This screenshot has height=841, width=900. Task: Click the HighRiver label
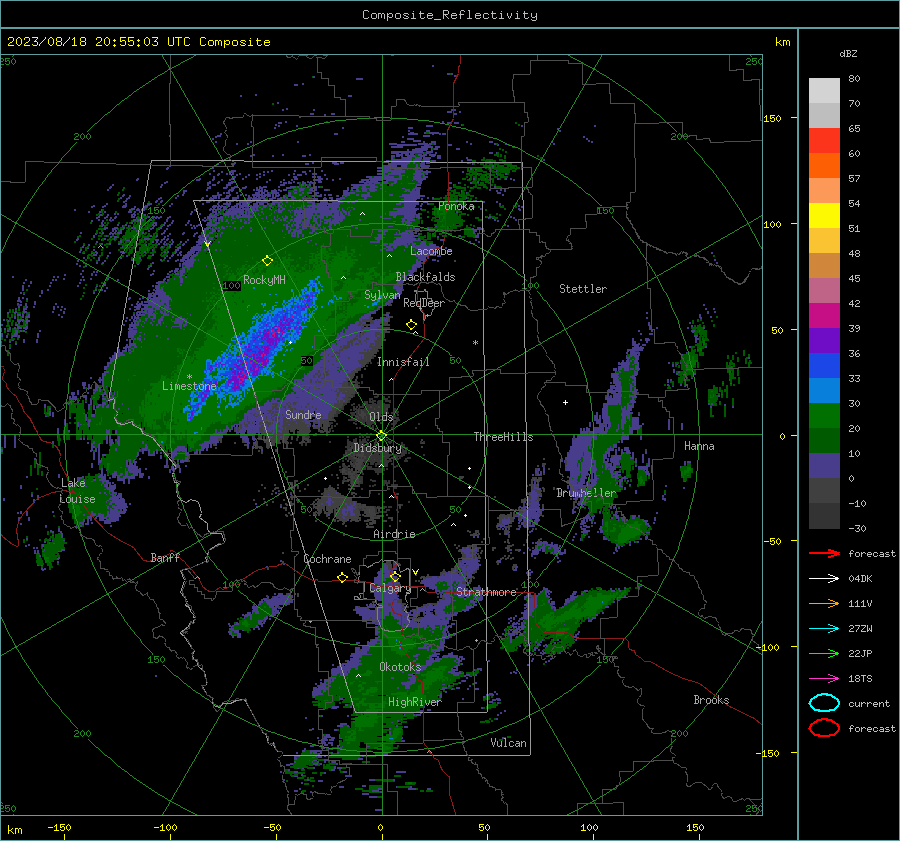tap(414, 702)
